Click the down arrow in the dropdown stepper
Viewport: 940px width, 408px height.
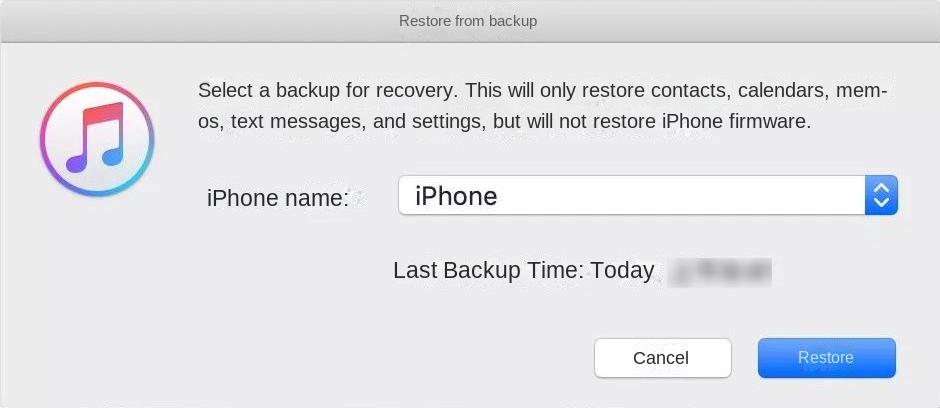[x=881, y=203]
